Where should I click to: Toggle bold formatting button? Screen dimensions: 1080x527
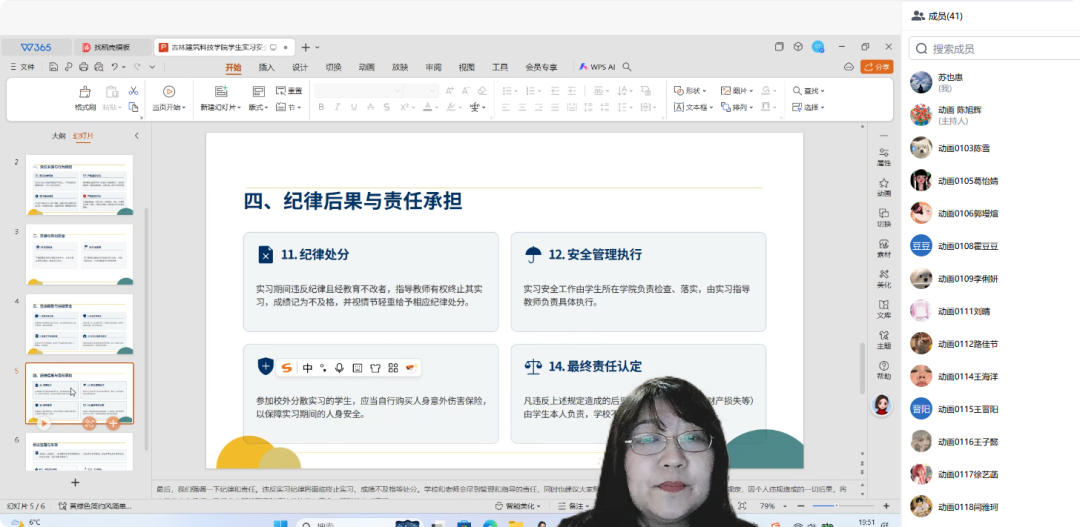[x=322, y=107]
